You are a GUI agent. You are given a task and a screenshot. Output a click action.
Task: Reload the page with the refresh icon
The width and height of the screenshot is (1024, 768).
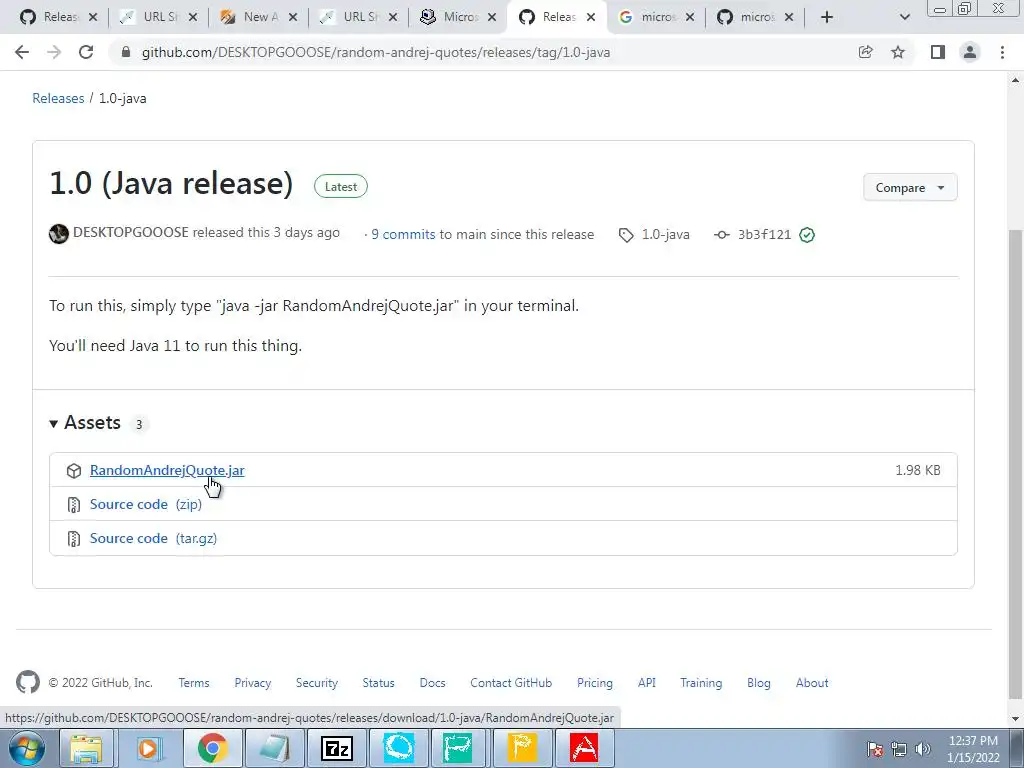(x=86, y=52)
